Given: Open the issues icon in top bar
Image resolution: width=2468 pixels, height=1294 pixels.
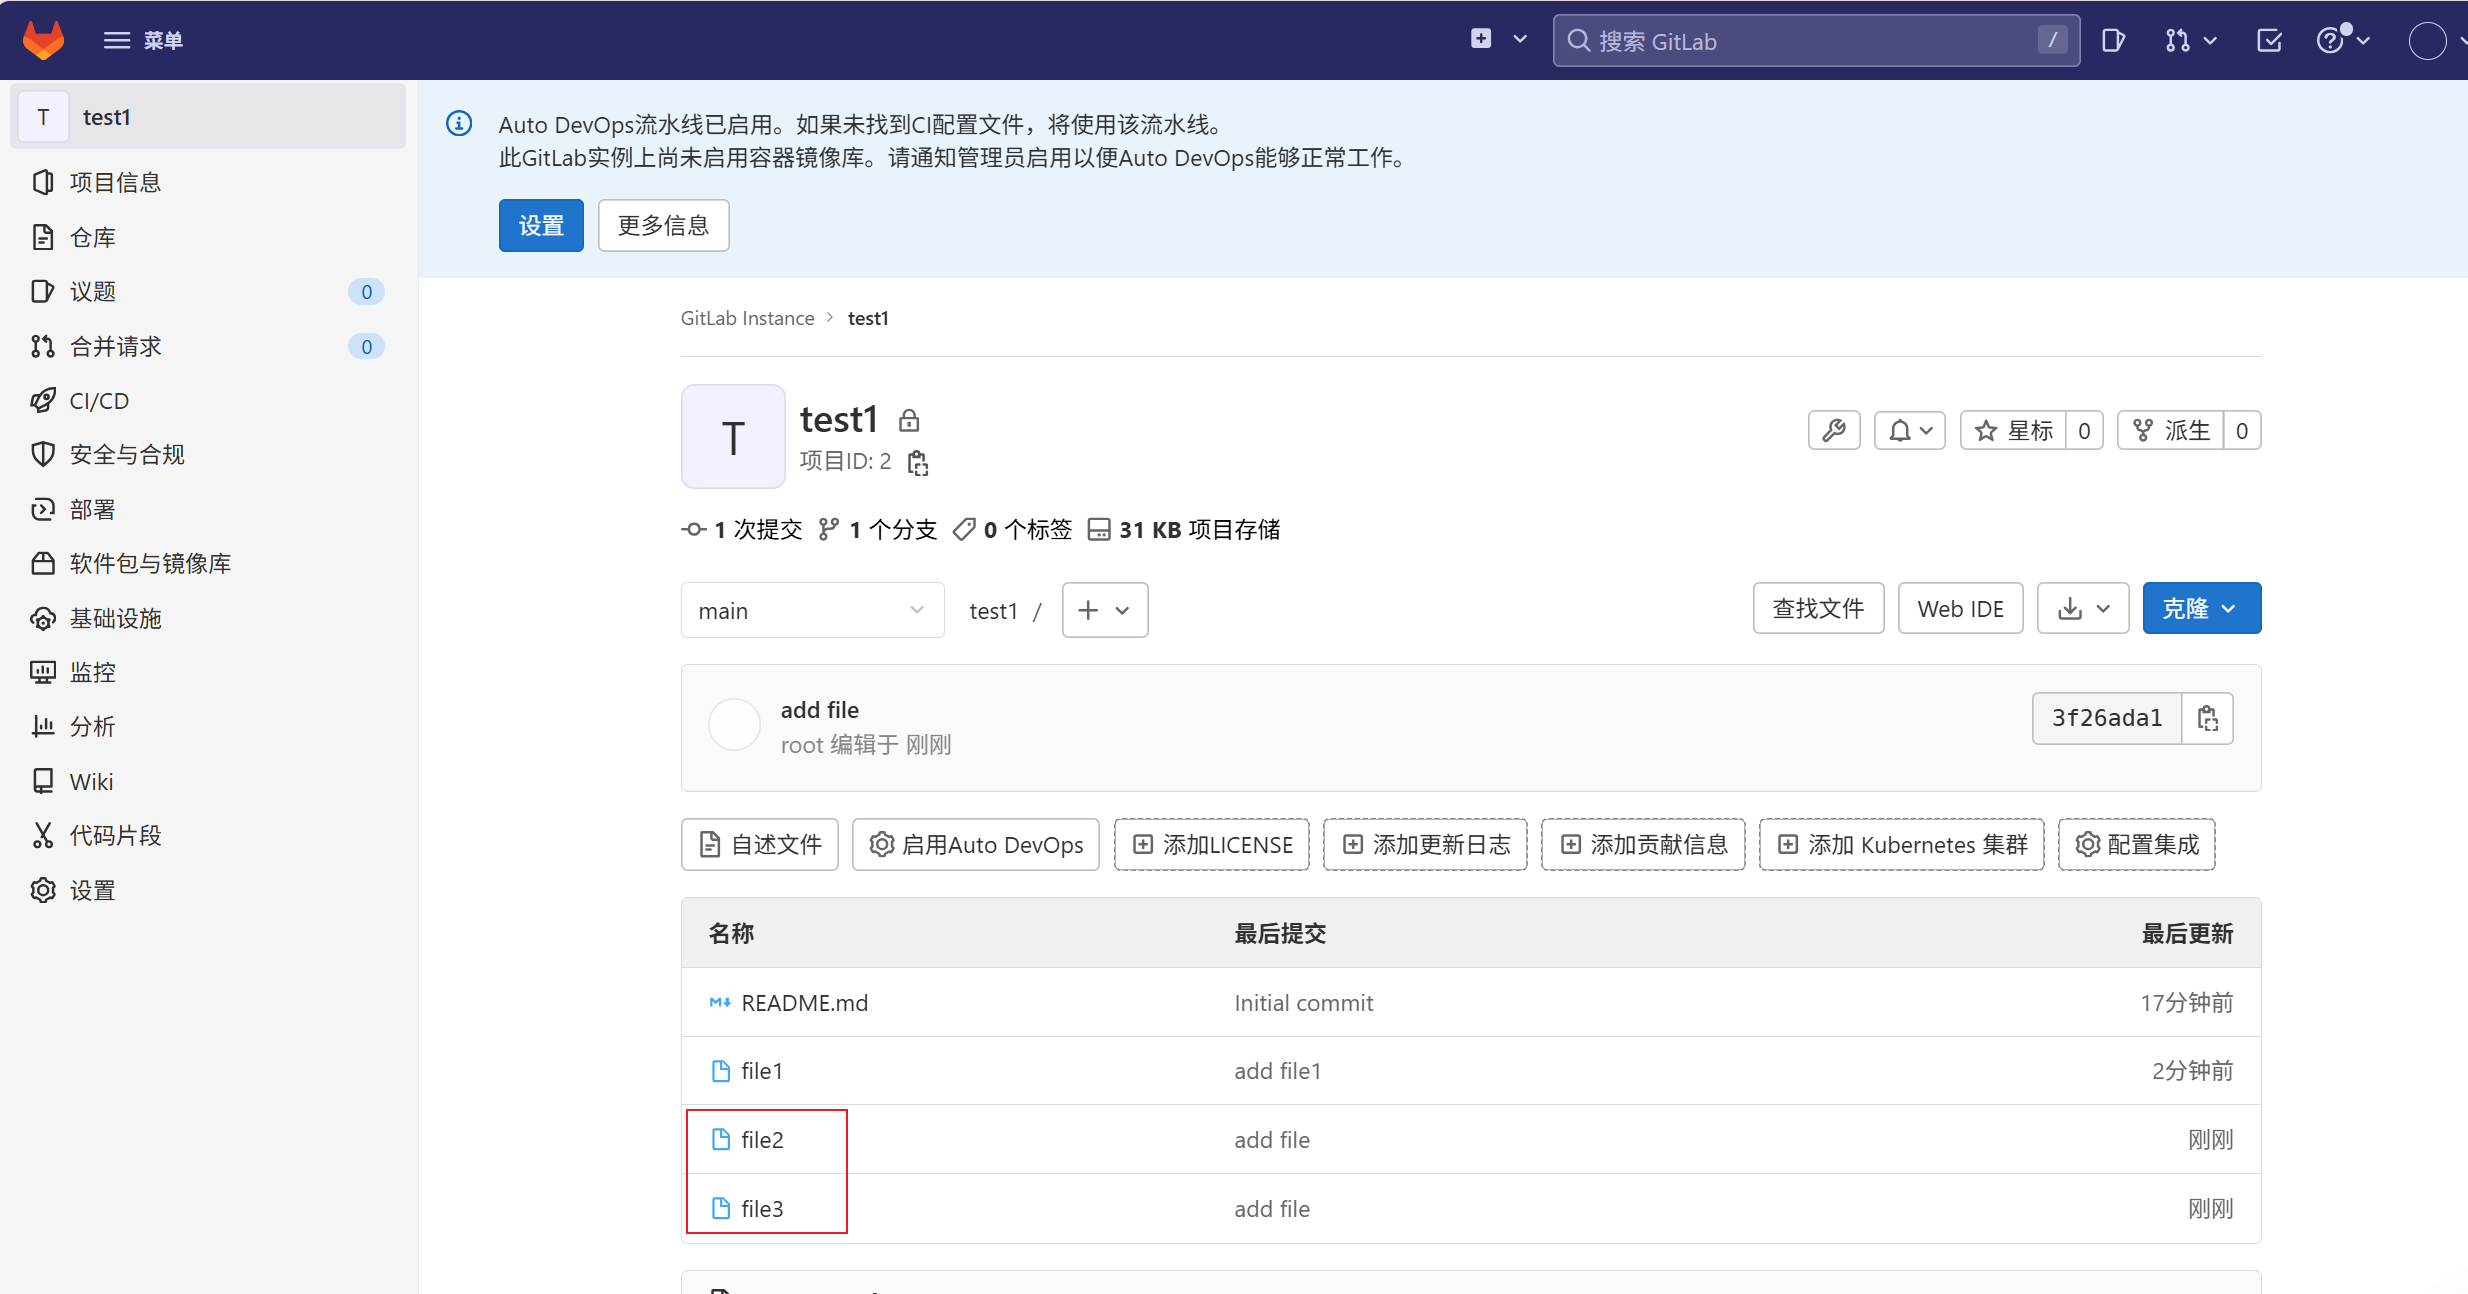Looking at the screenshot, I should (2113, 40).
